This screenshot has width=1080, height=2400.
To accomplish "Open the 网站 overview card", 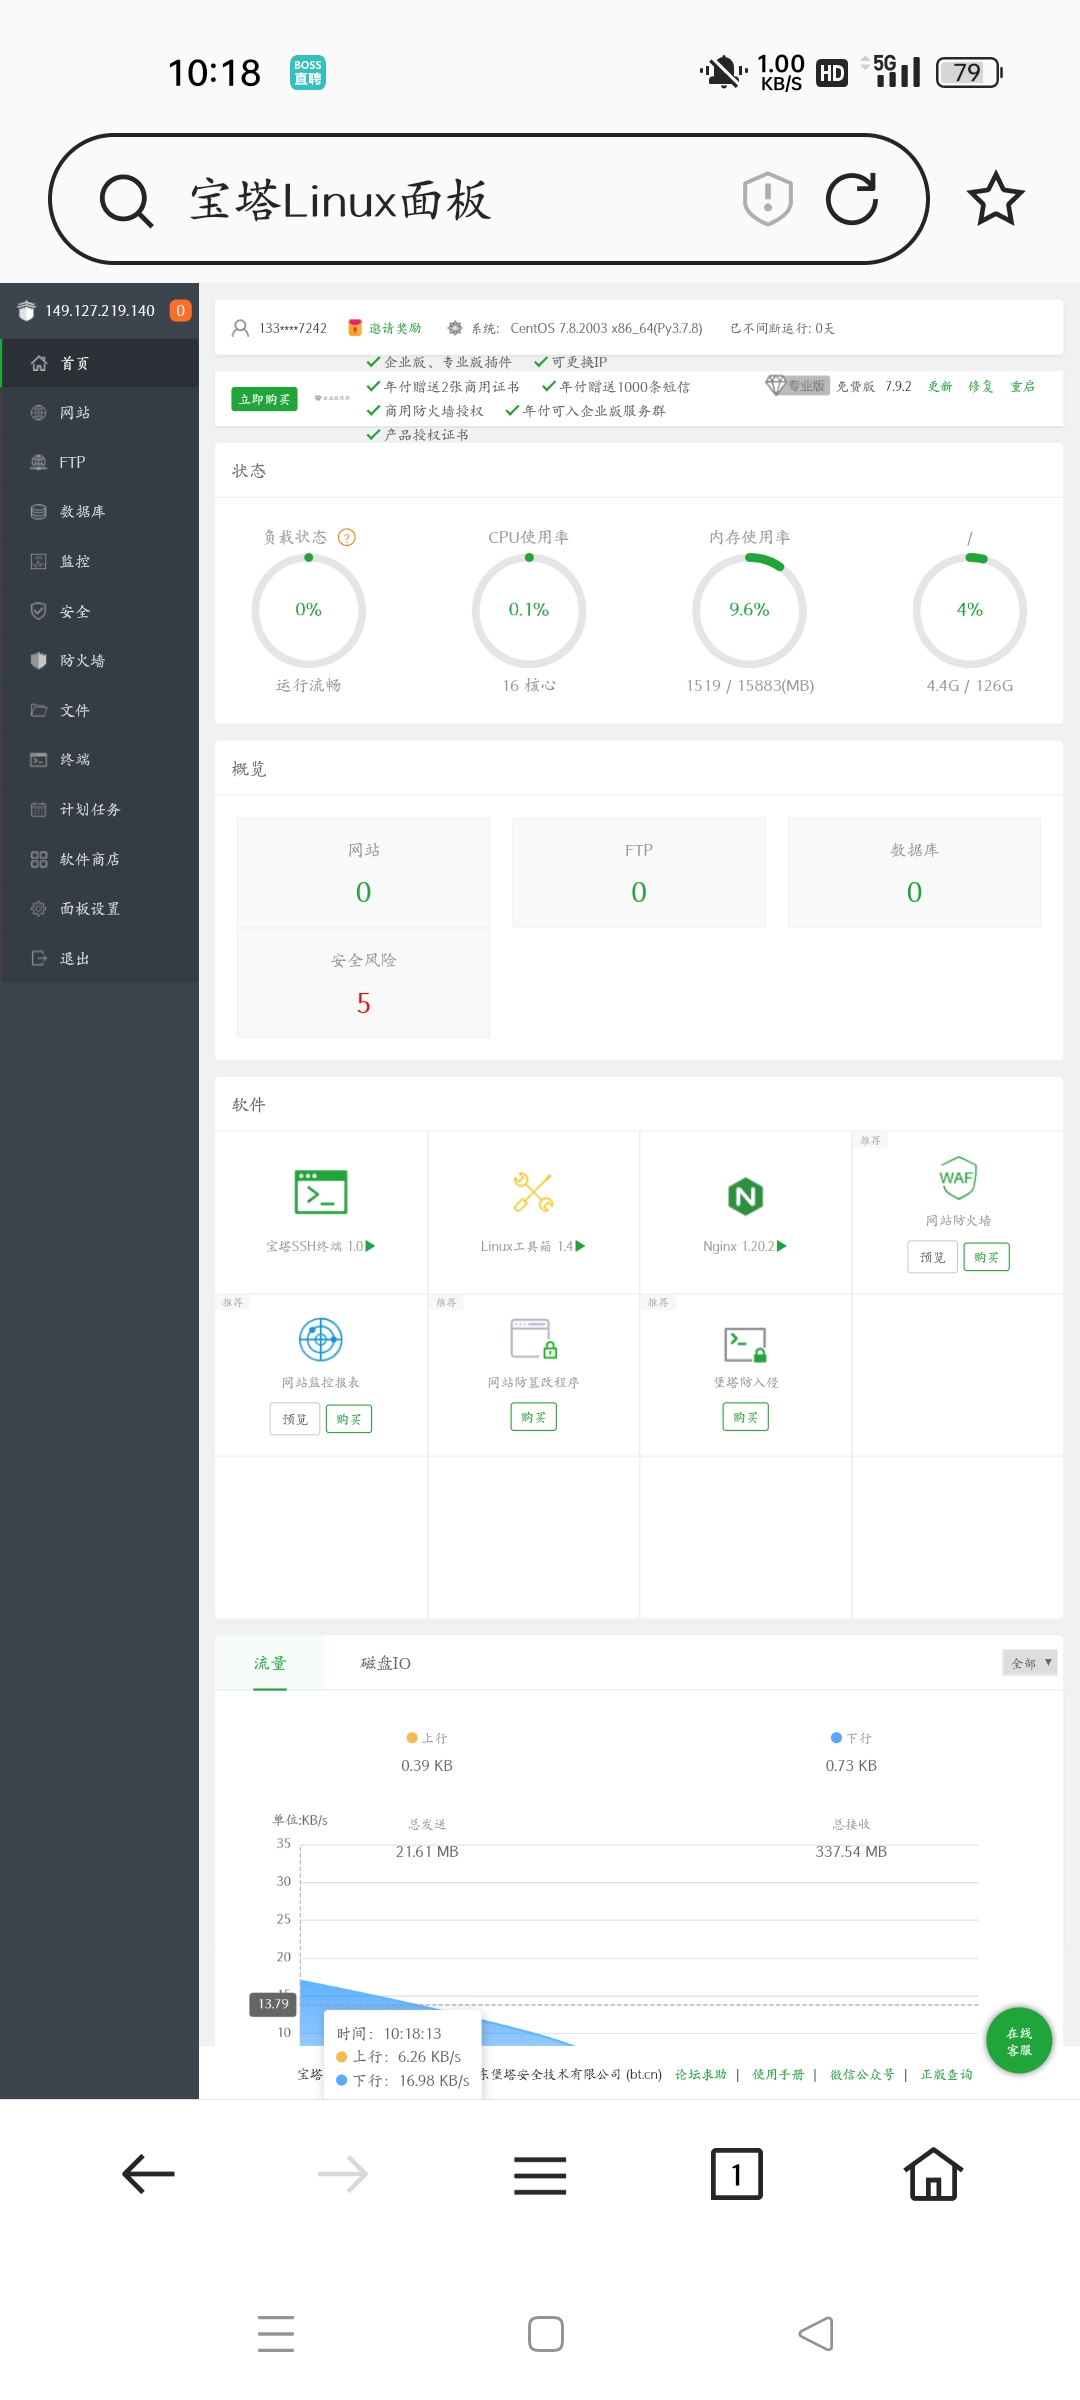I will click(x=364, y=872).
